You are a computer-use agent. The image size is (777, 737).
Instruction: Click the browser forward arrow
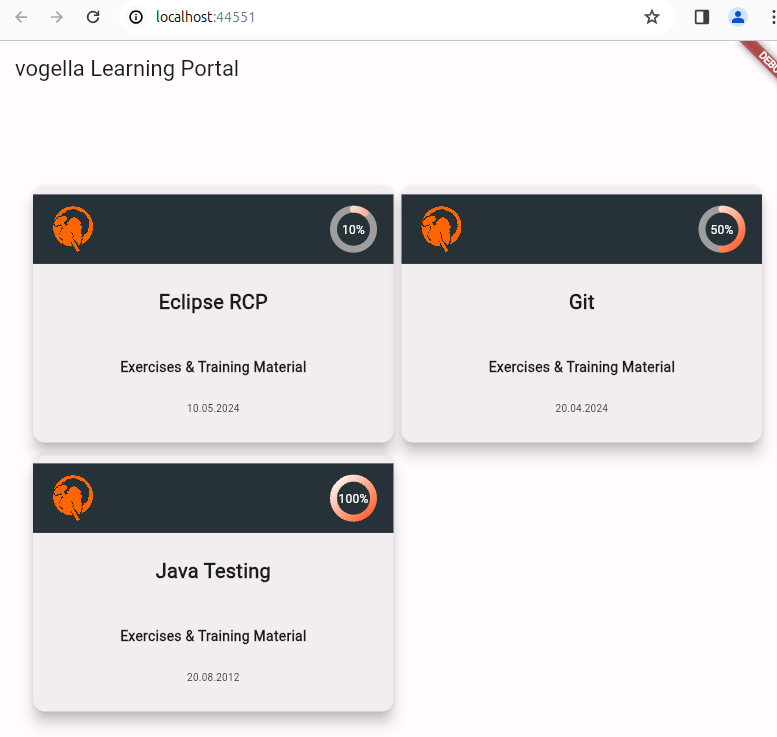[57, 17]
